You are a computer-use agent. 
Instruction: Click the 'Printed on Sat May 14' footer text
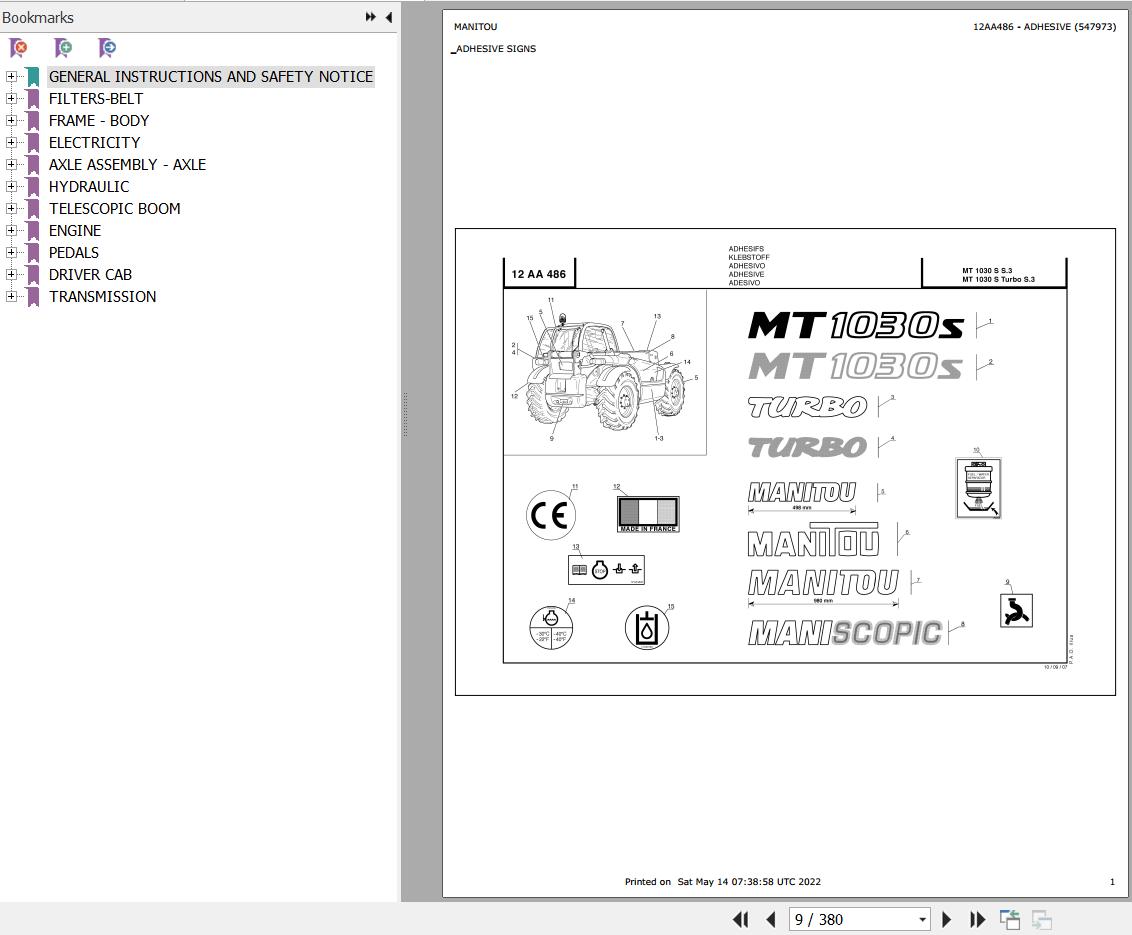pyautogui.click(x=723, y=882)
